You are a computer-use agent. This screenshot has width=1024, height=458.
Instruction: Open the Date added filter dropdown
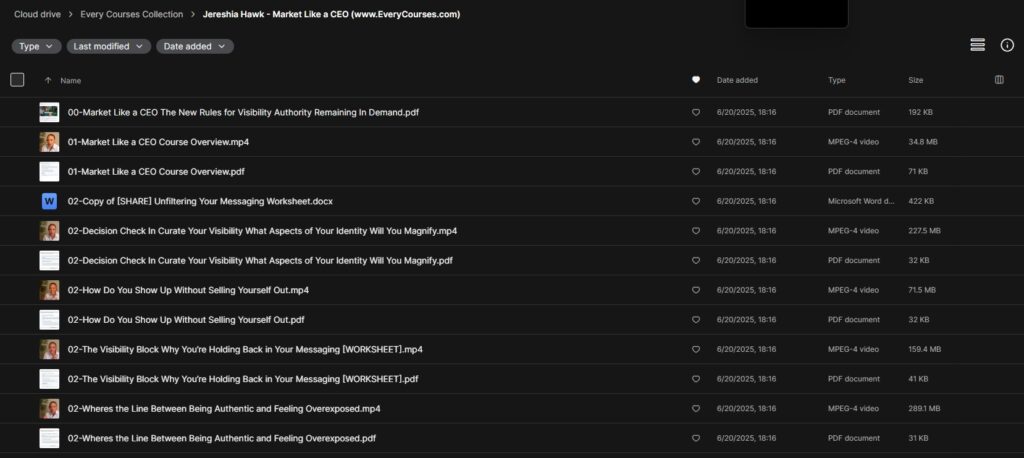tap(195, 46)
